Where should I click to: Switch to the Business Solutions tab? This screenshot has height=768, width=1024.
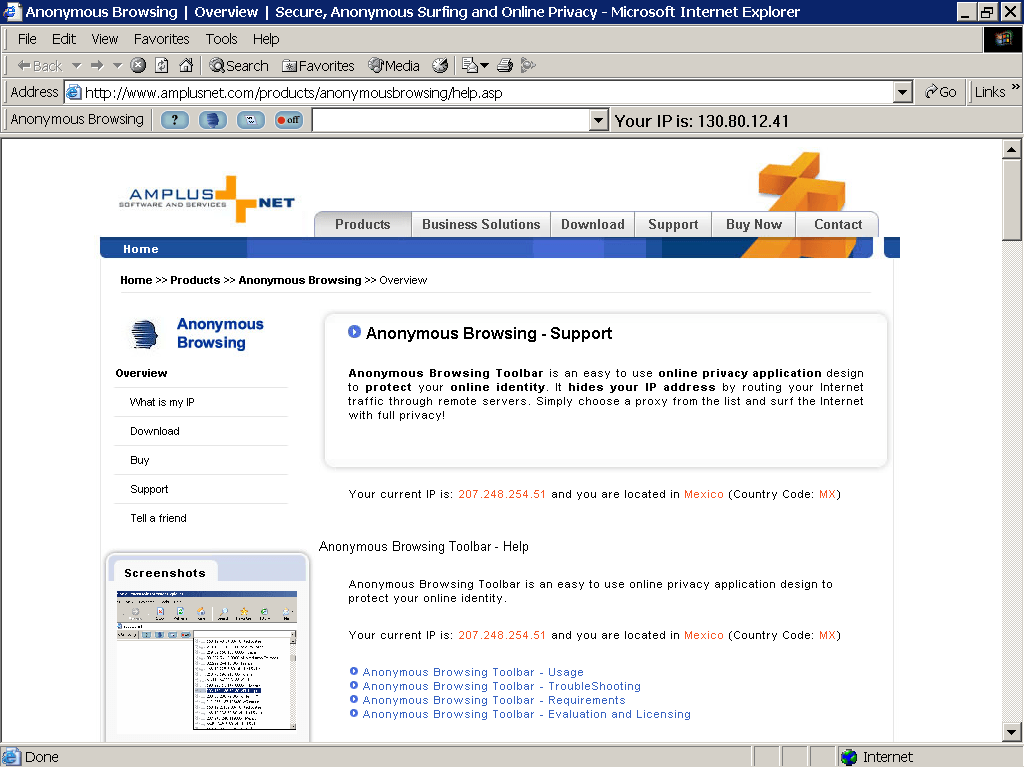[x=480, y=225]
